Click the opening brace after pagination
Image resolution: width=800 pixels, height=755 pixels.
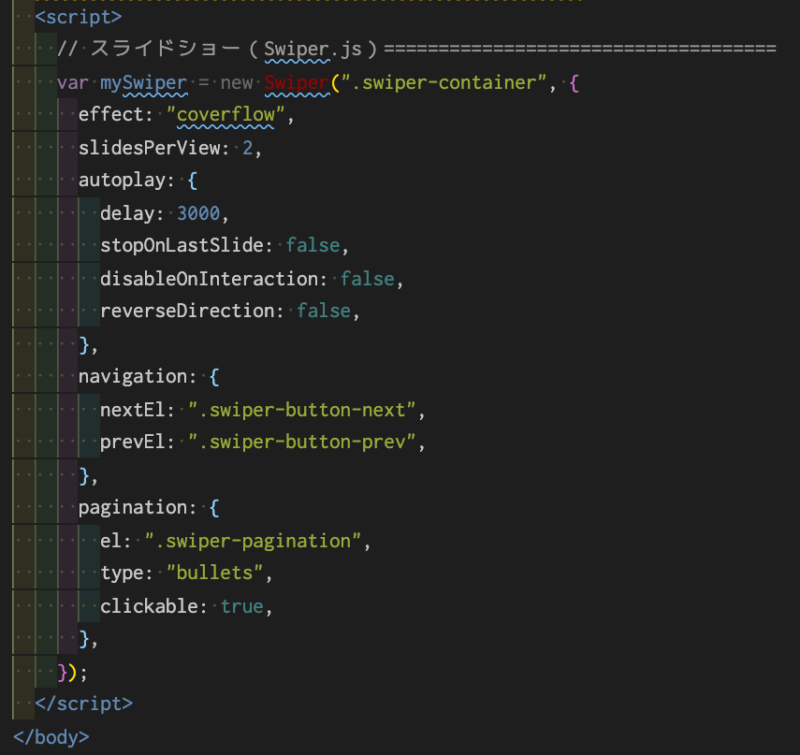pos(214,508)
